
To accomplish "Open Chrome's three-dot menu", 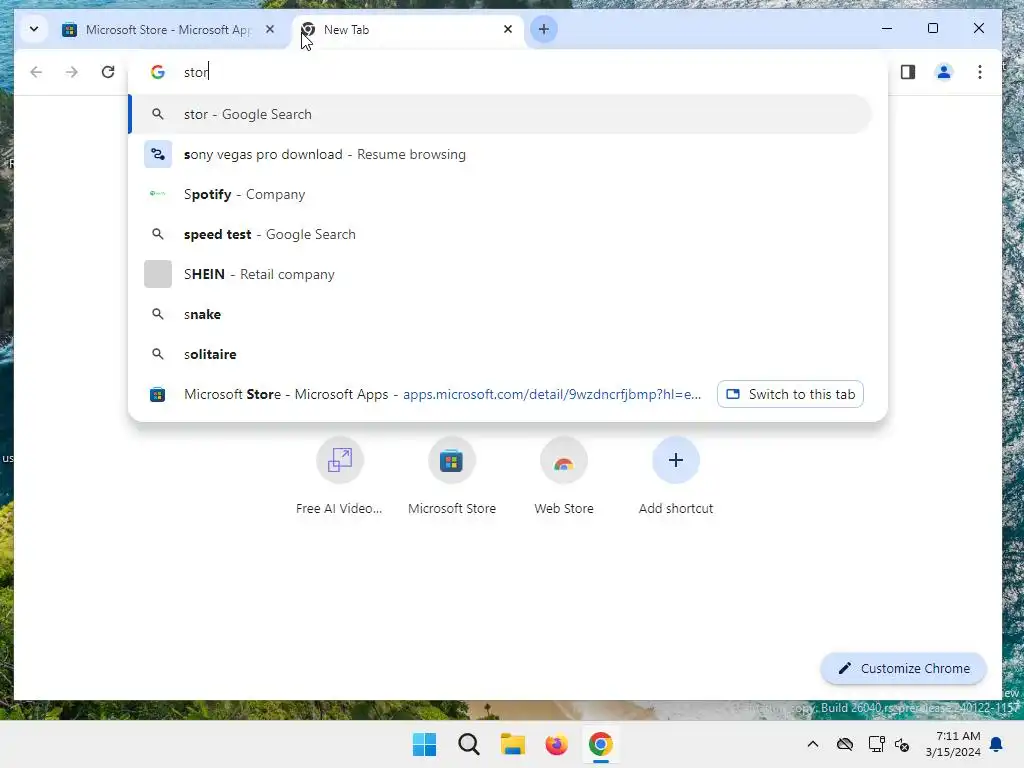I will [x=980, y=72].
